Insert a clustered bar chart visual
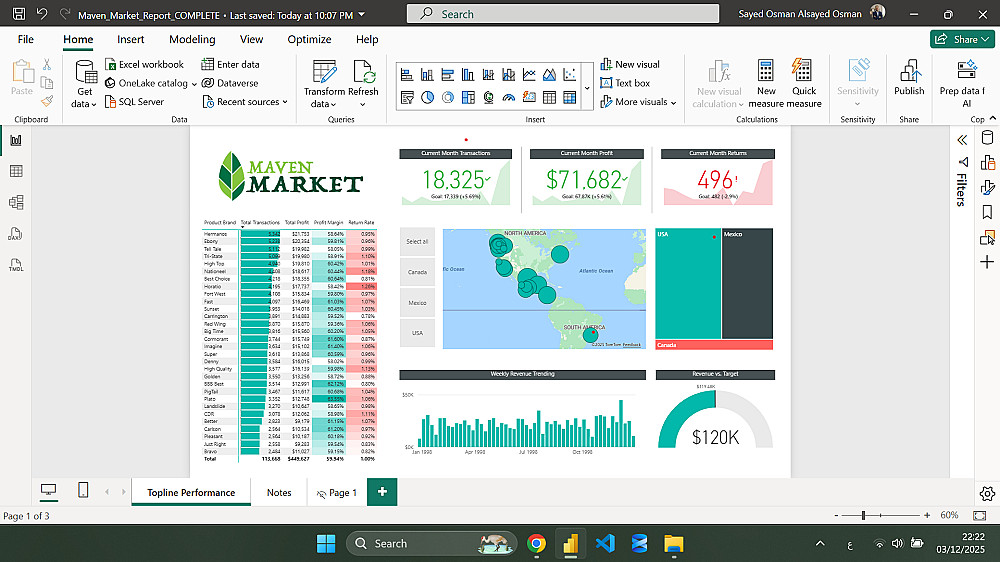 tap(448, 75)
